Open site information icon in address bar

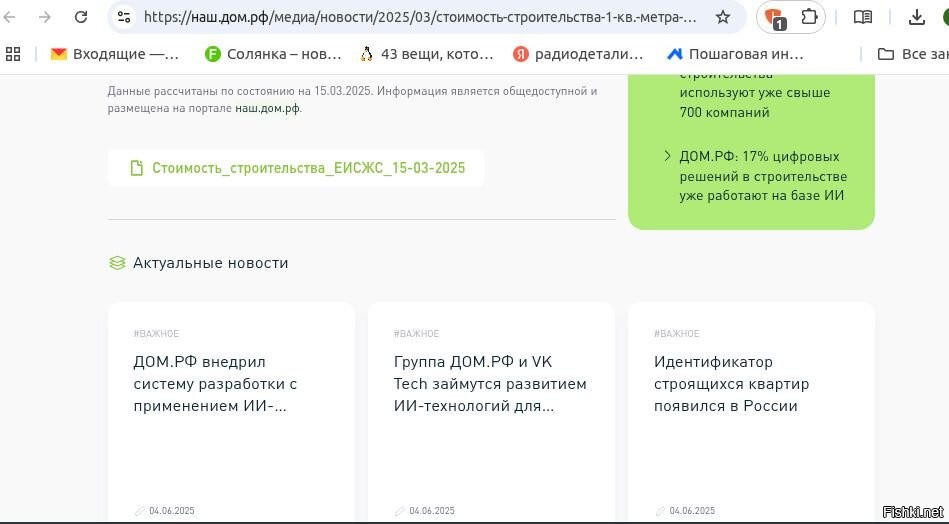point(124,17)
